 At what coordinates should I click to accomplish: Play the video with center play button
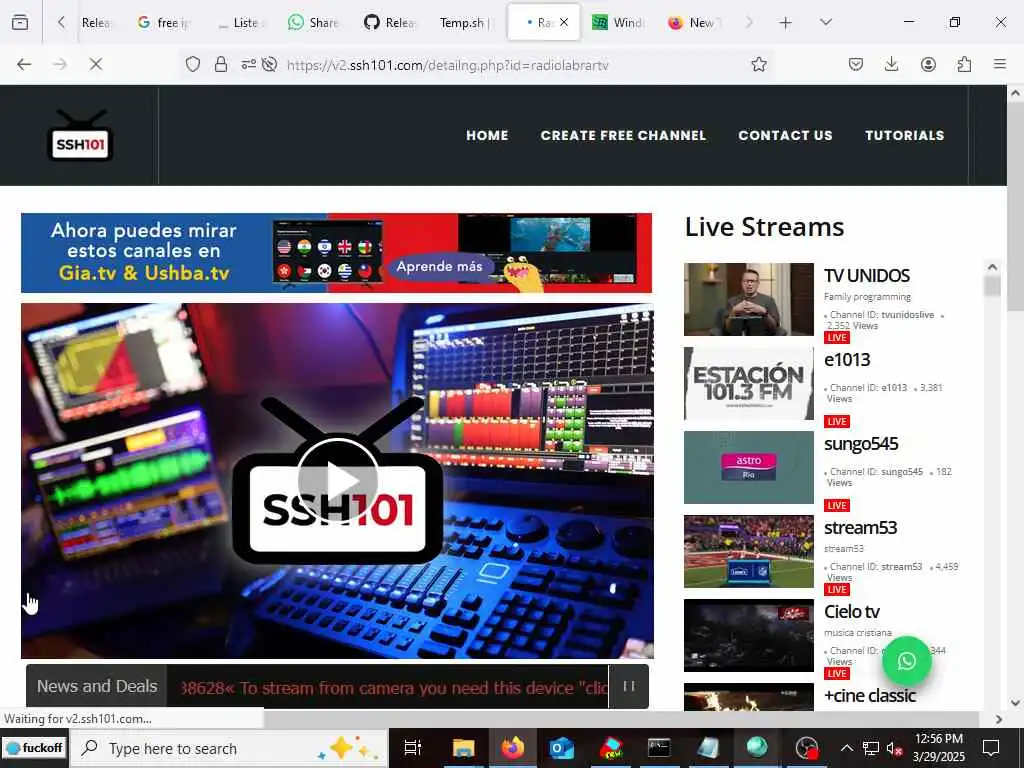coord(338,481)
